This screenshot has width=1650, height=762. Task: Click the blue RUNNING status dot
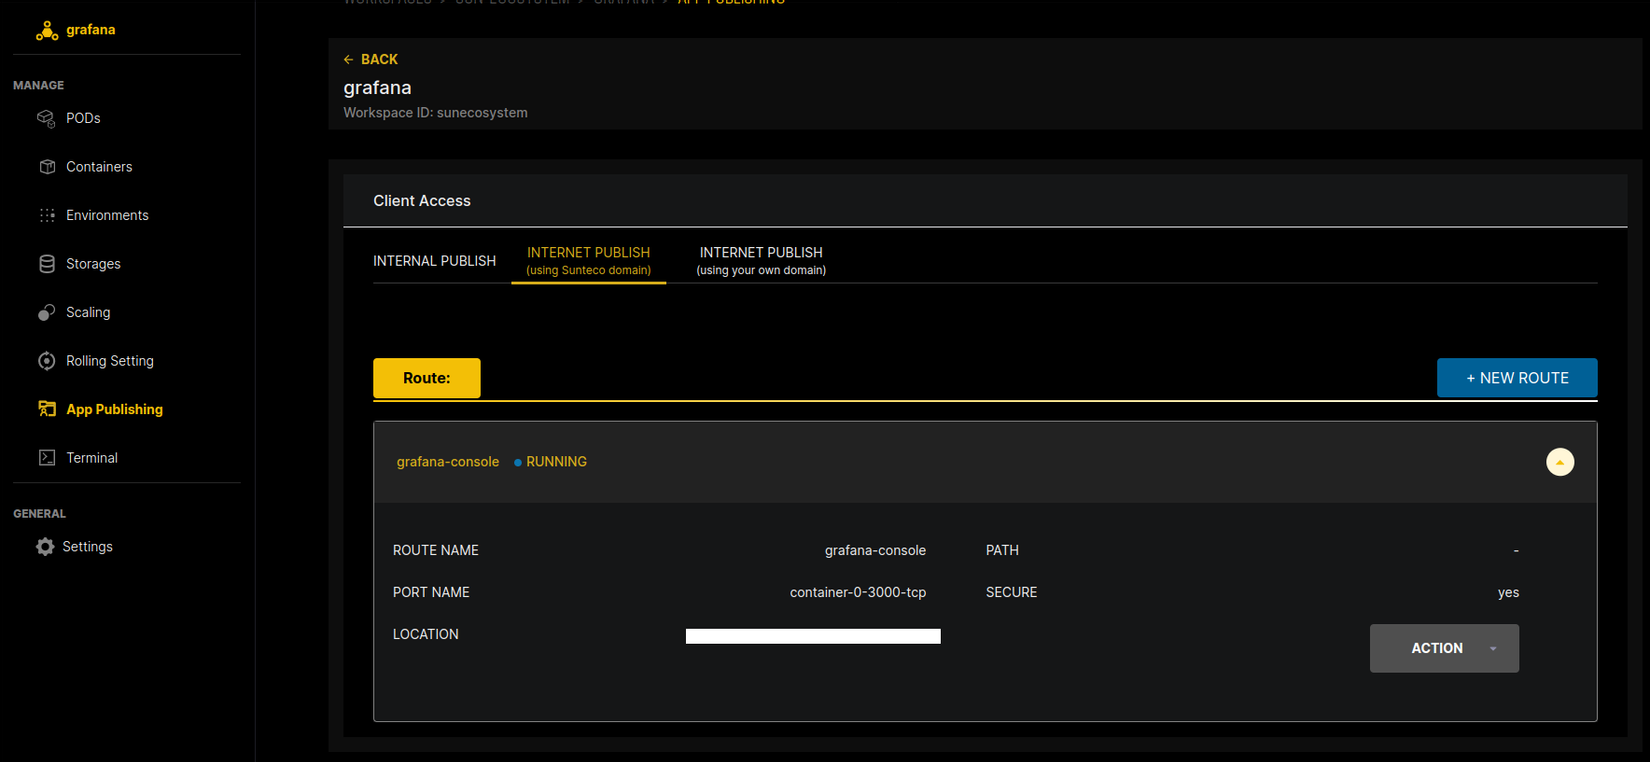(x=518, y=463)
